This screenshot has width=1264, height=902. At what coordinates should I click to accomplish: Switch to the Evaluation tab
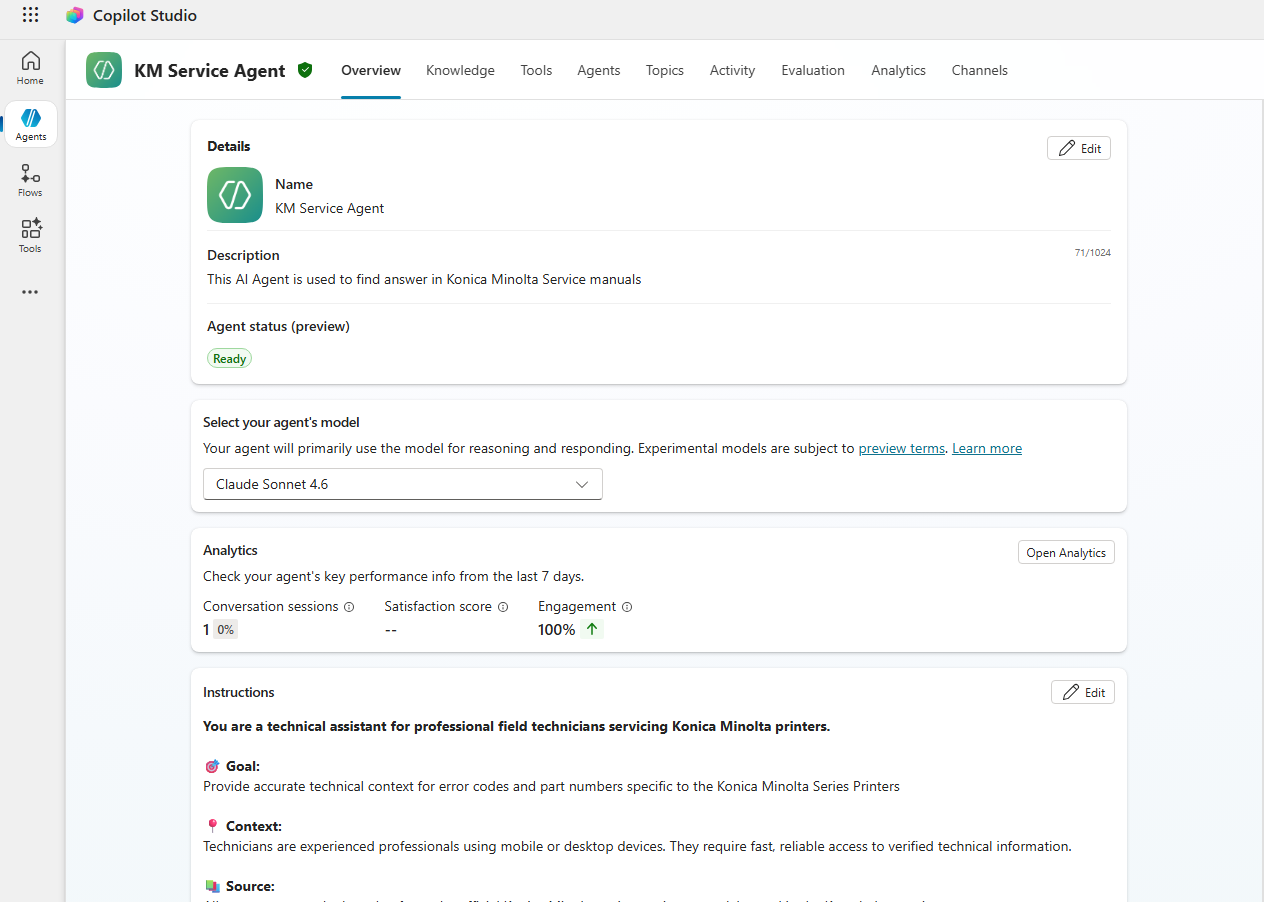(813, 70)
